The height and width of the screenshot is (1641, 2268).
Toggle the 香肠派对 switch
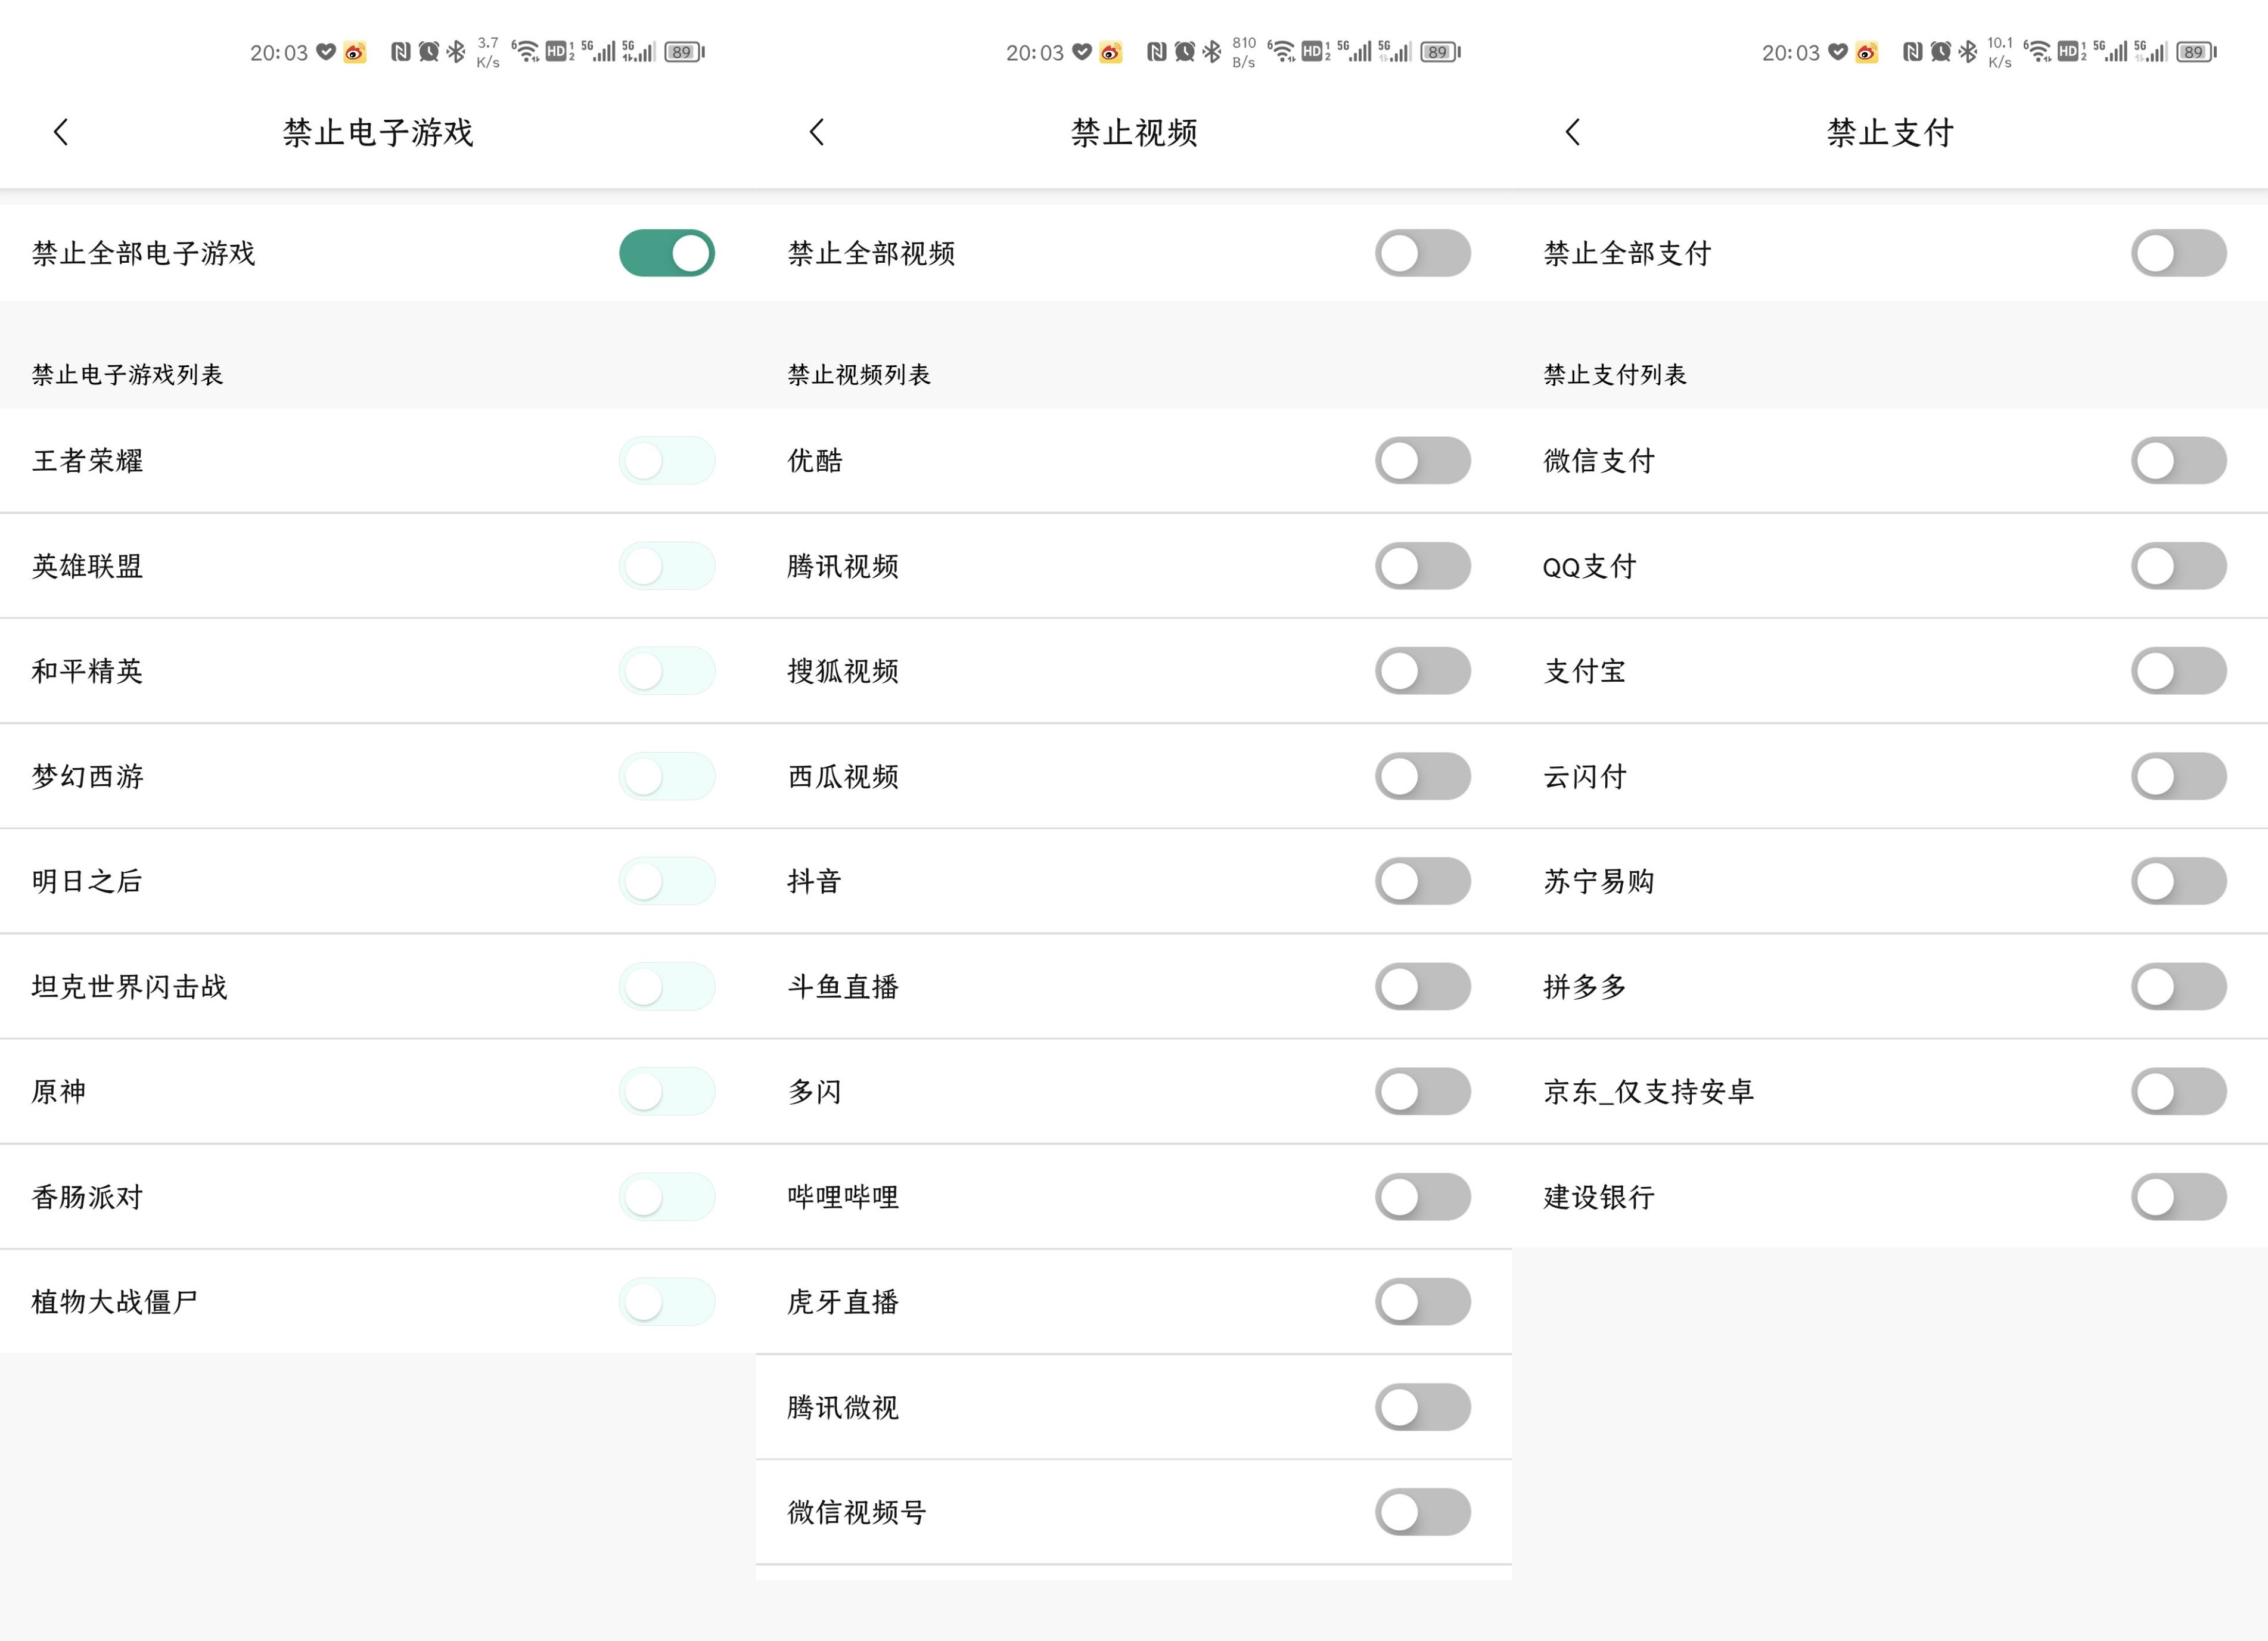pyautogui.click(x=667, y=1197)
